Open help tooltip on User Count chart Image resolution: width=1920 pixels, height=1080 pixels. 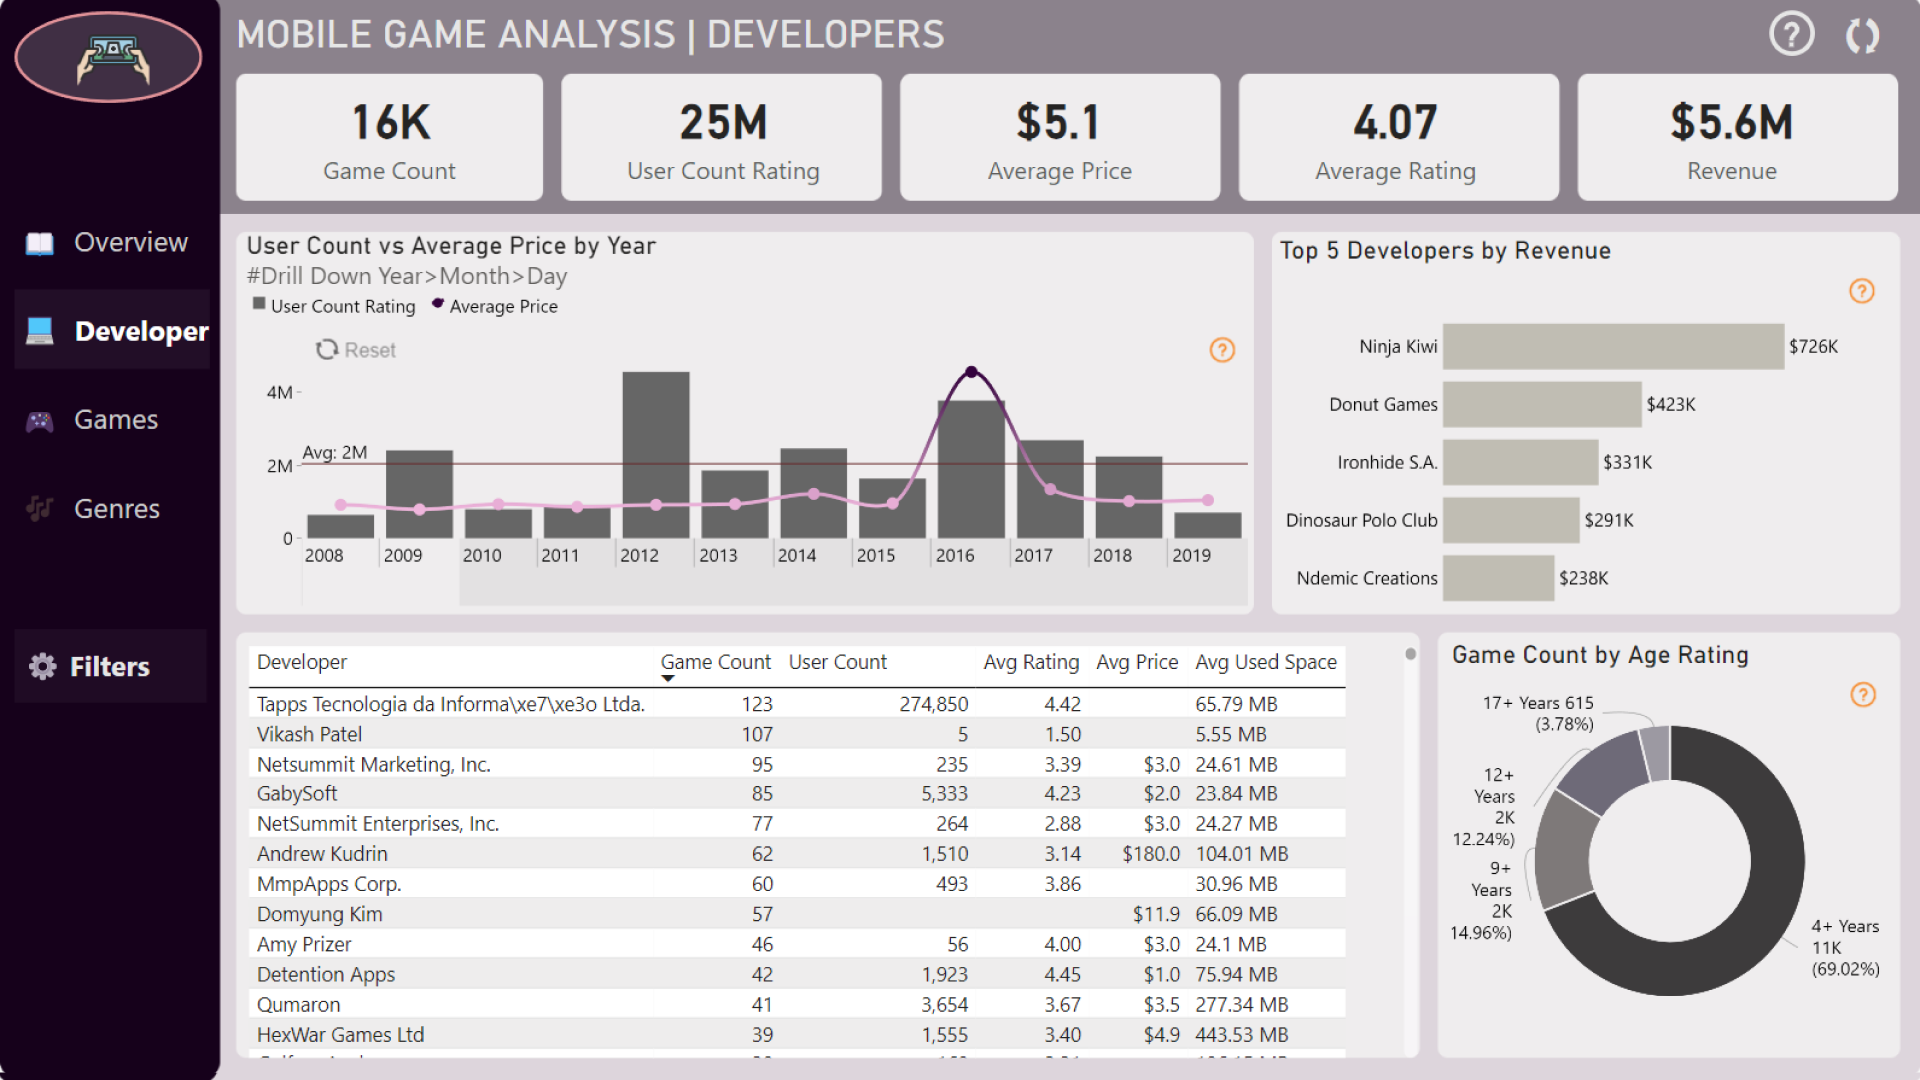point(1222,350)
